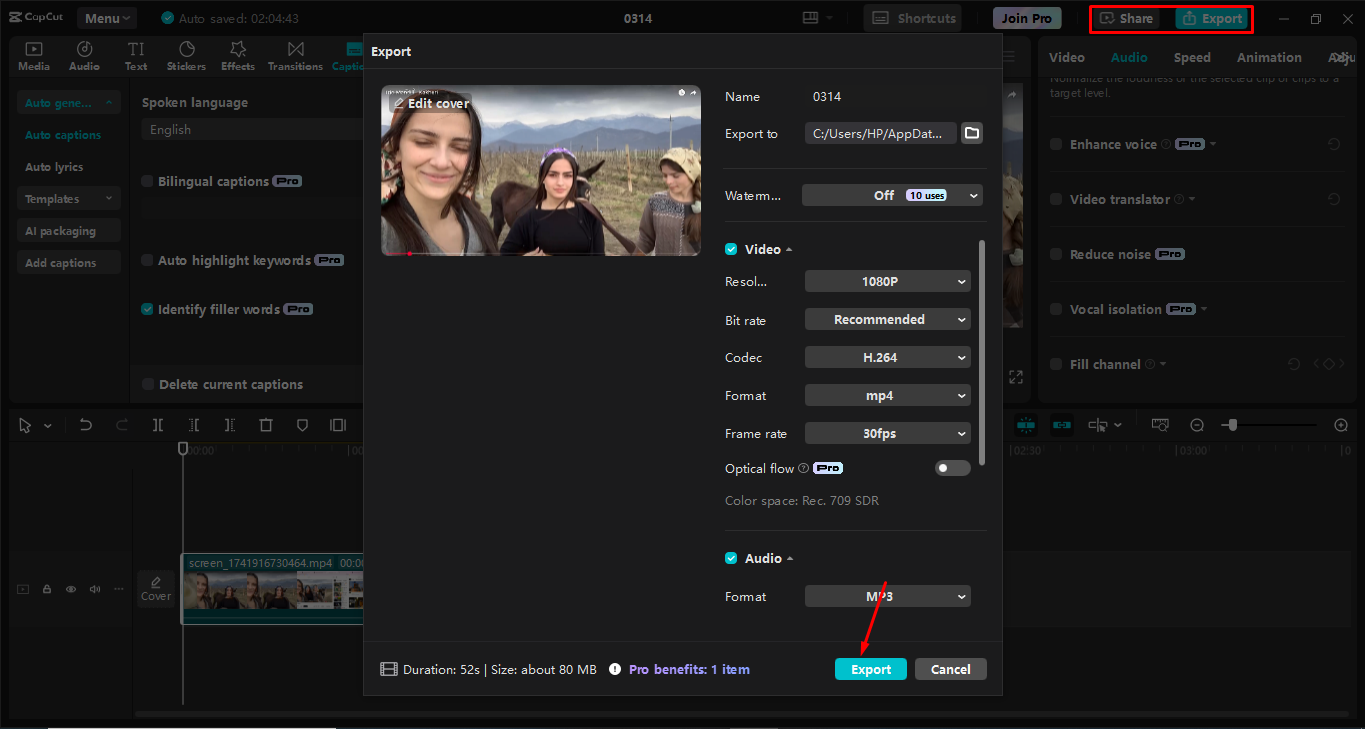Screen dimensions: 1365x729
Task: Click the Zoom out icon near timeline slider
Action: pyautogui.click(x=1197, y=424)
